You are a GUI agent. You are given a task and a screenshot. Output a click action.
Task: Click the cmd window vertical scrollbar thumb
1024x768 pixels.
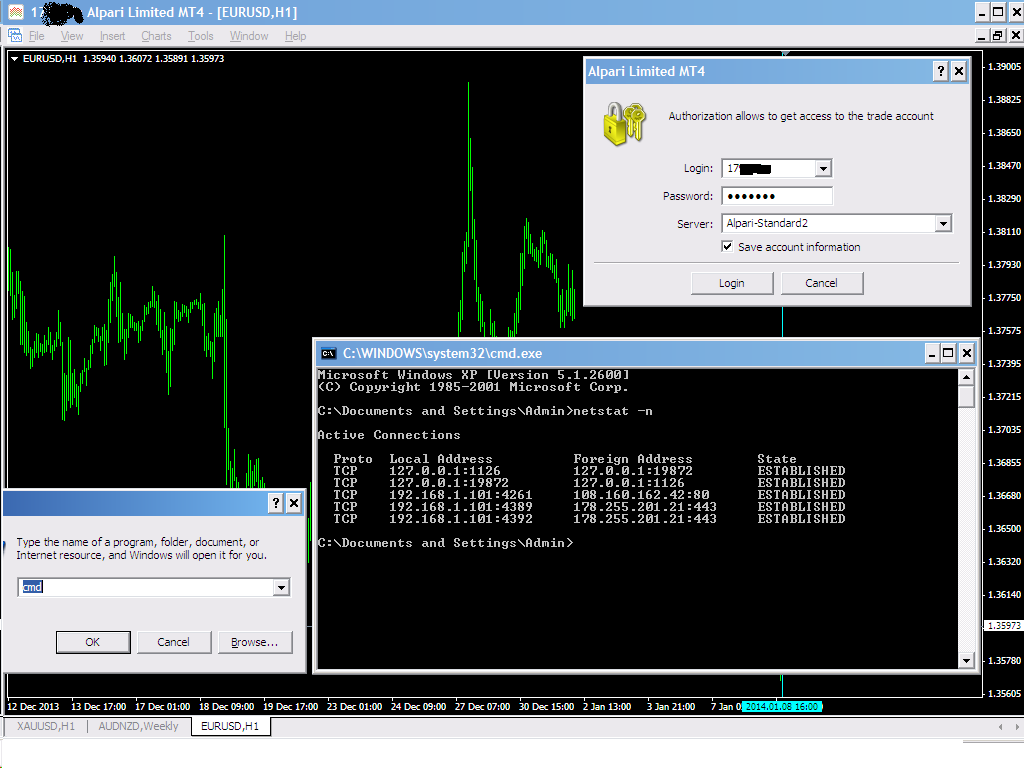click(967, 396)
